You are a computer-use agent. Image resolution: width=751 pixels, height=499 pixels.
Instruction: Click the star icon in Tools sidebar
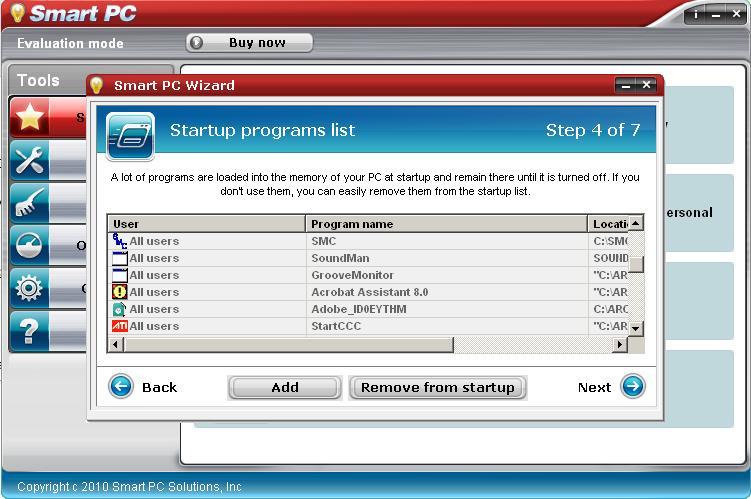pos(30,117)
